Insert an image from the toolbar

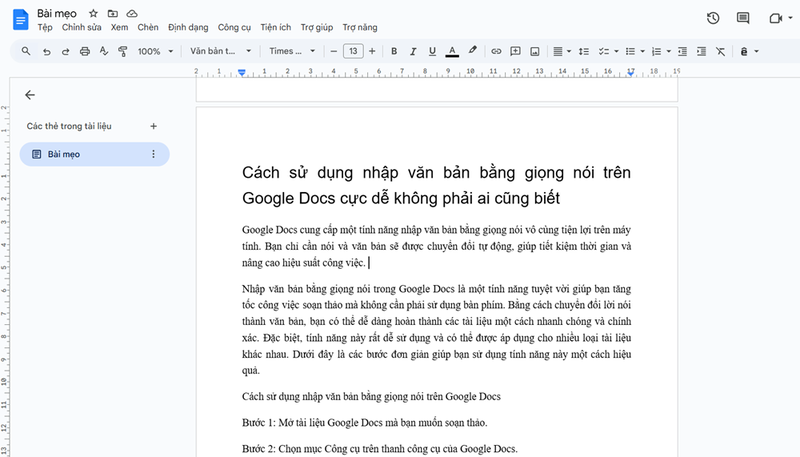pos(535,51)
